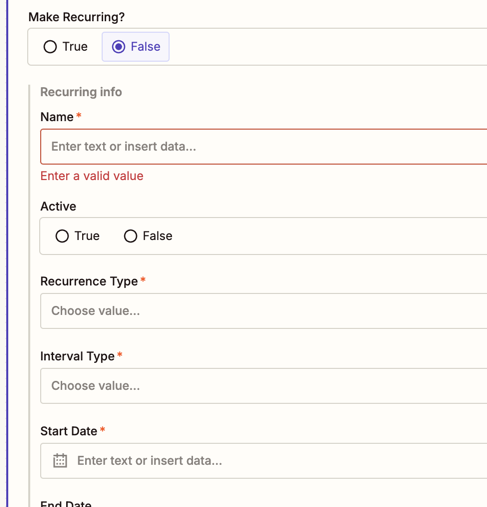The image size is (487, 507).
Task: Open the Interval Type dropdown
Action: [264, 386]
